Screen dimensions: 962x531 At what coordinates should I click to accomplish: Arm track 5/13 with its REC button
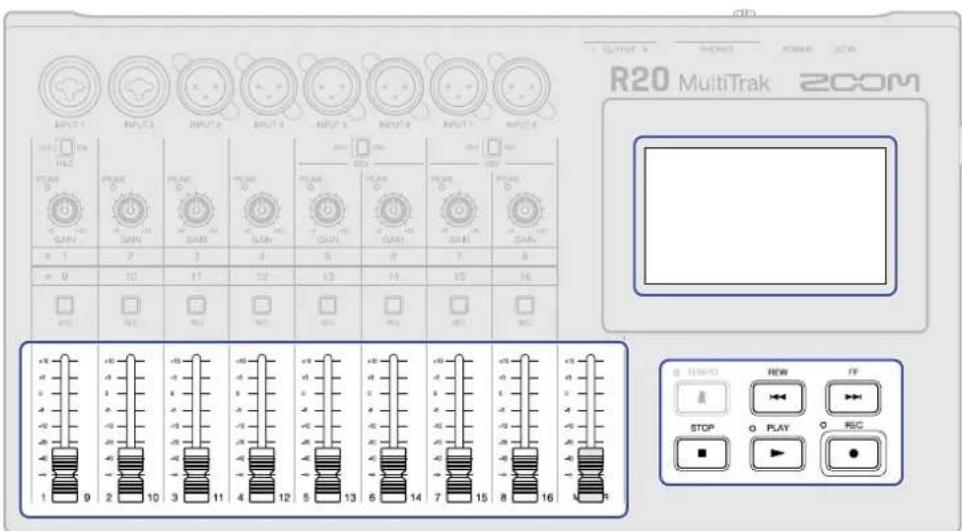(x=327, y=305)
